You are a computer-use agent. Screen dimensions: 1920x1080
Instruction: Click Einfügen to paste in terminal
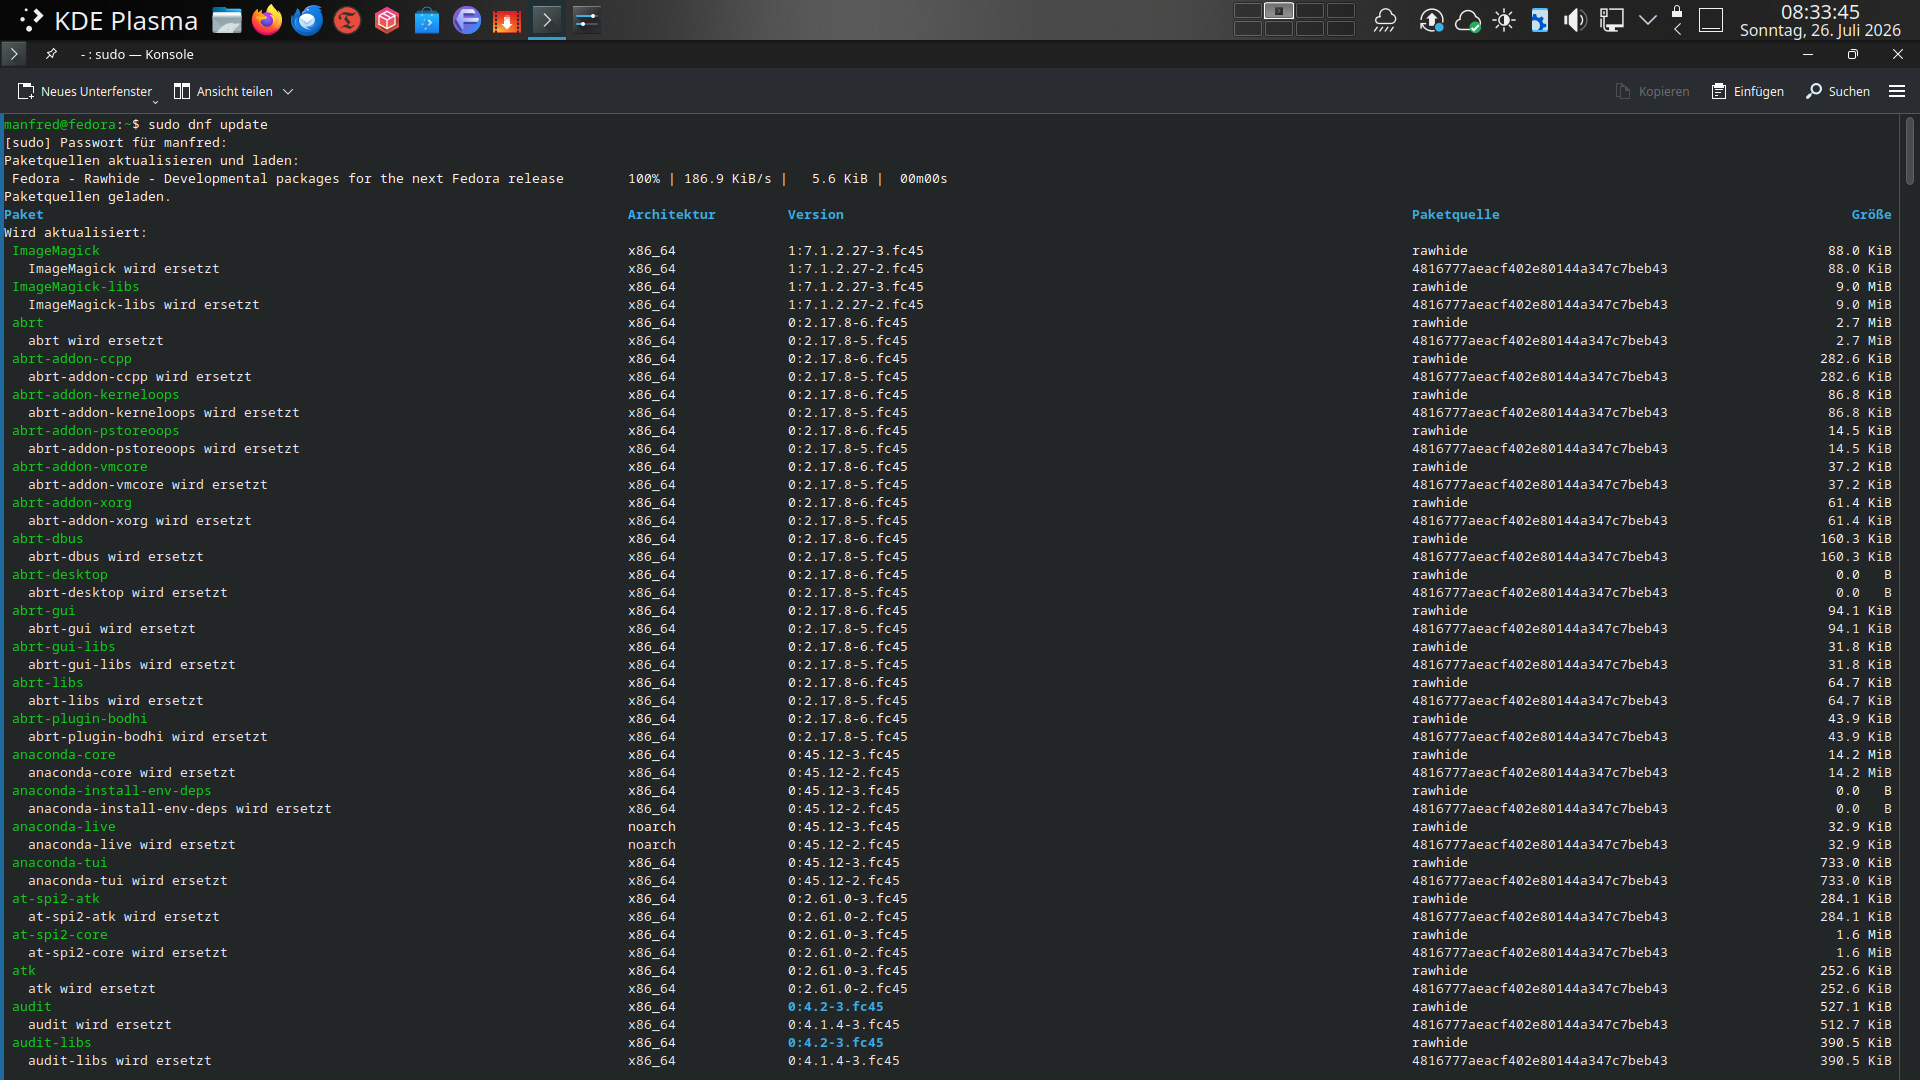click(1747, 91)
